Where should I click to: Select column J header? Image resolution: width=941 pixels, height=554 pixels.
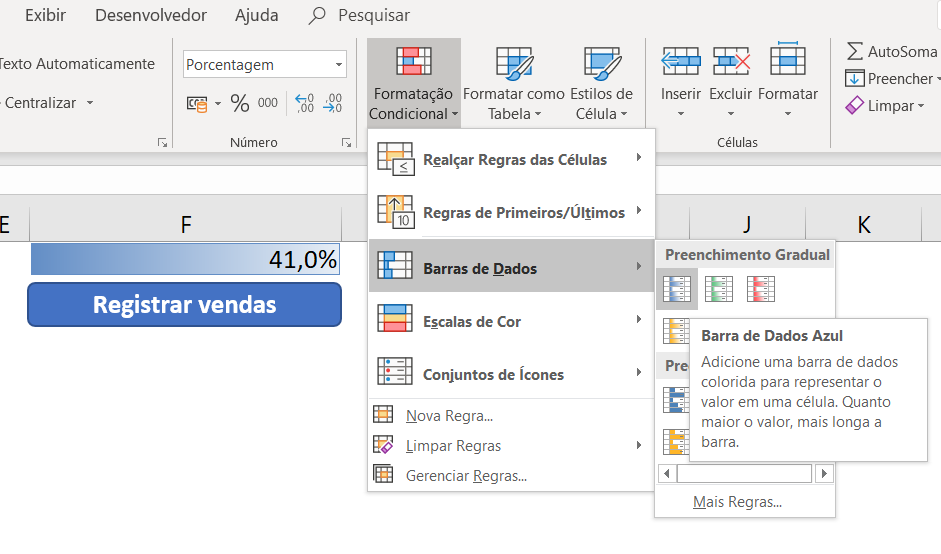tap(747, 224)
